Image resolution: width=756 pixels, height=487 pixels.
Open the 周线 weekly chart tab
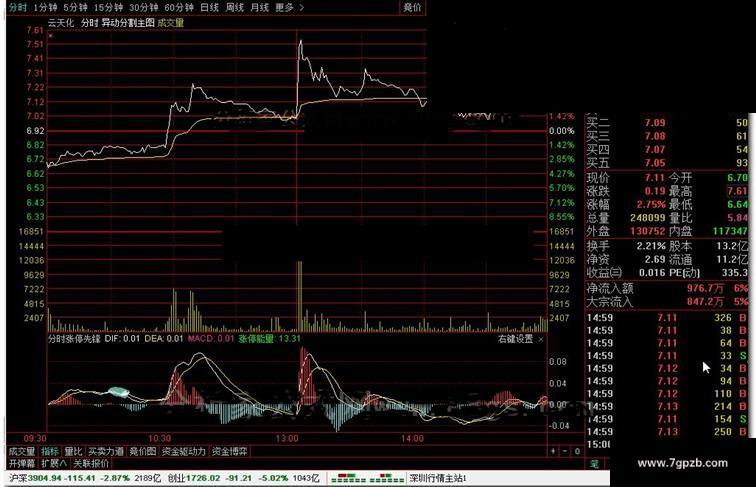click(235, 7)
